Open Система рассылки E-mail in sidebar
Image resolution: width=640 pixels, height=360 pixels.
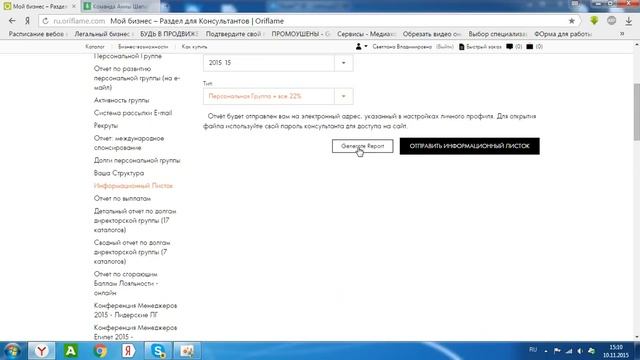click(x=133, y=113)
